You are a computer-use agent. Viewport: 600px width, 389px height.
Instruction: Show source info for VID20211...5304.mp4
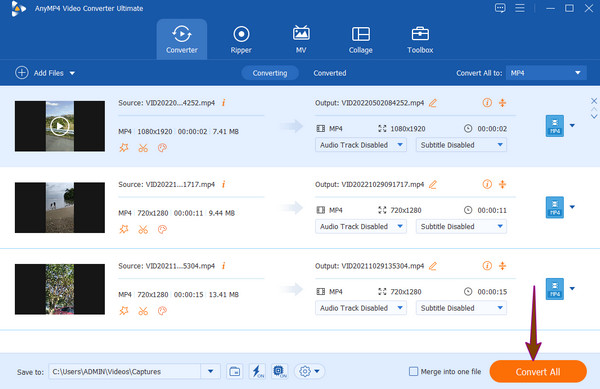(x=223, y=265)
